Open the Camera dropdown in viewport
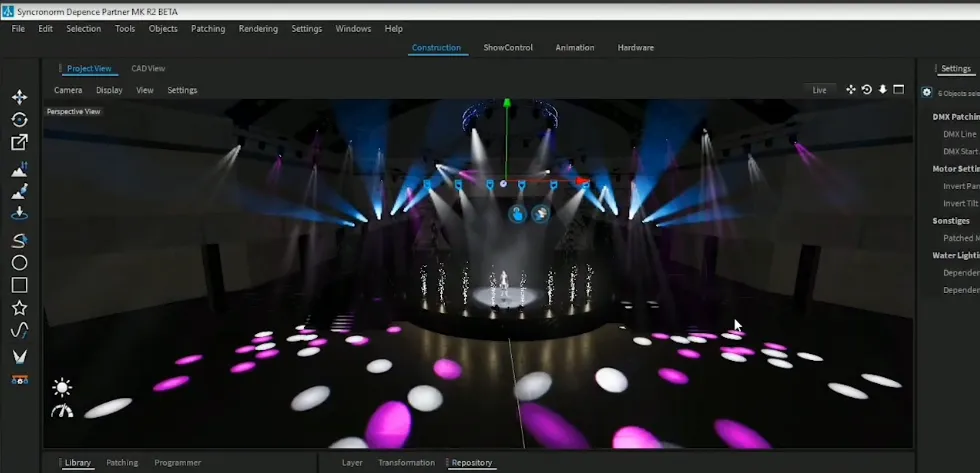 coord(68,90)
